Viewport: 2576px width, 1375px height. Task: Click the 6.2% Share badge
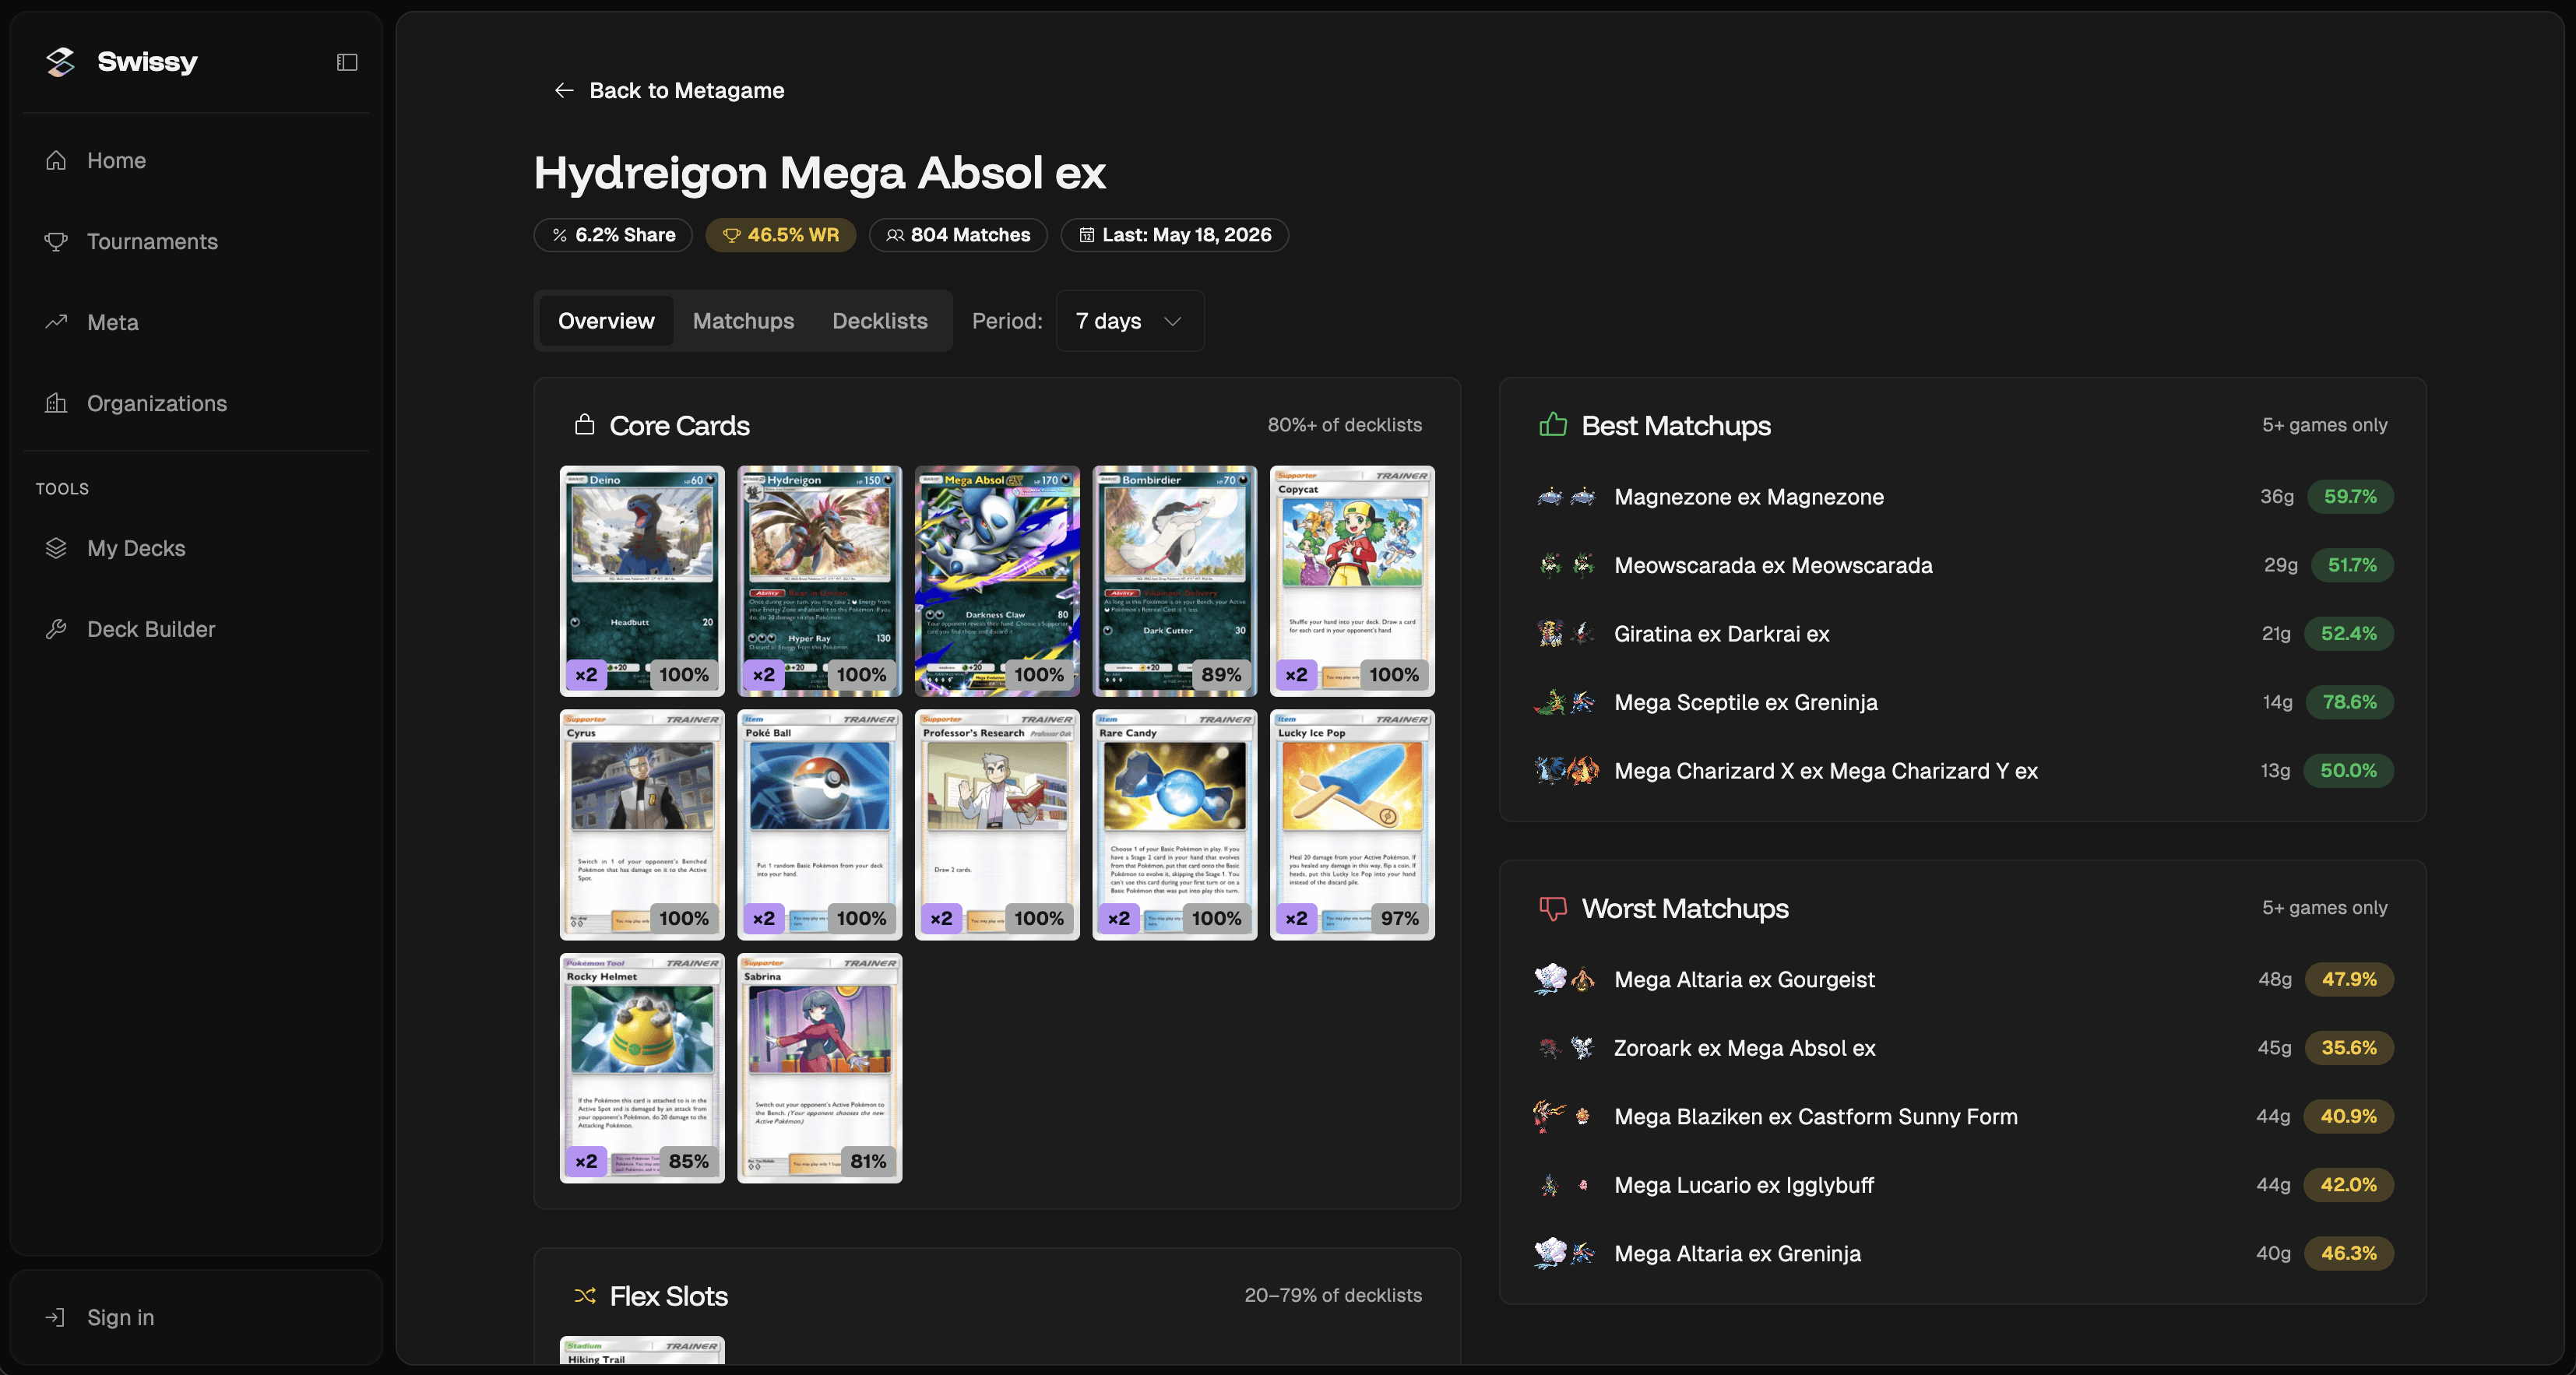point(613,235)
